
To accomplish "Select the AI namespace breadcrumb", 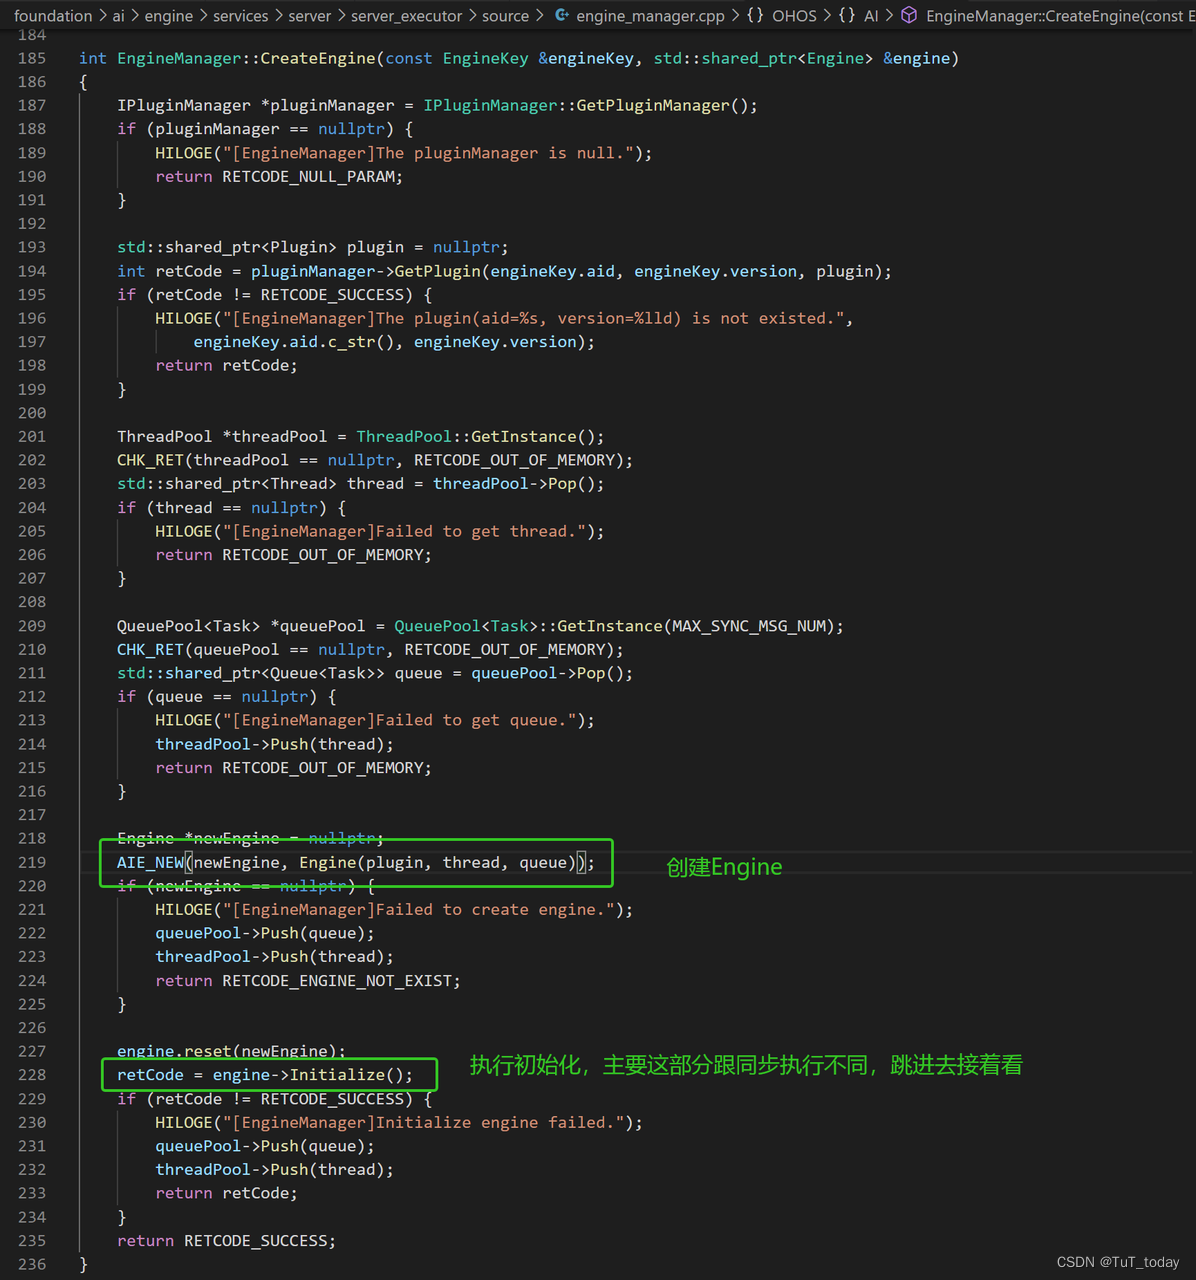I will tap(871, 16).
